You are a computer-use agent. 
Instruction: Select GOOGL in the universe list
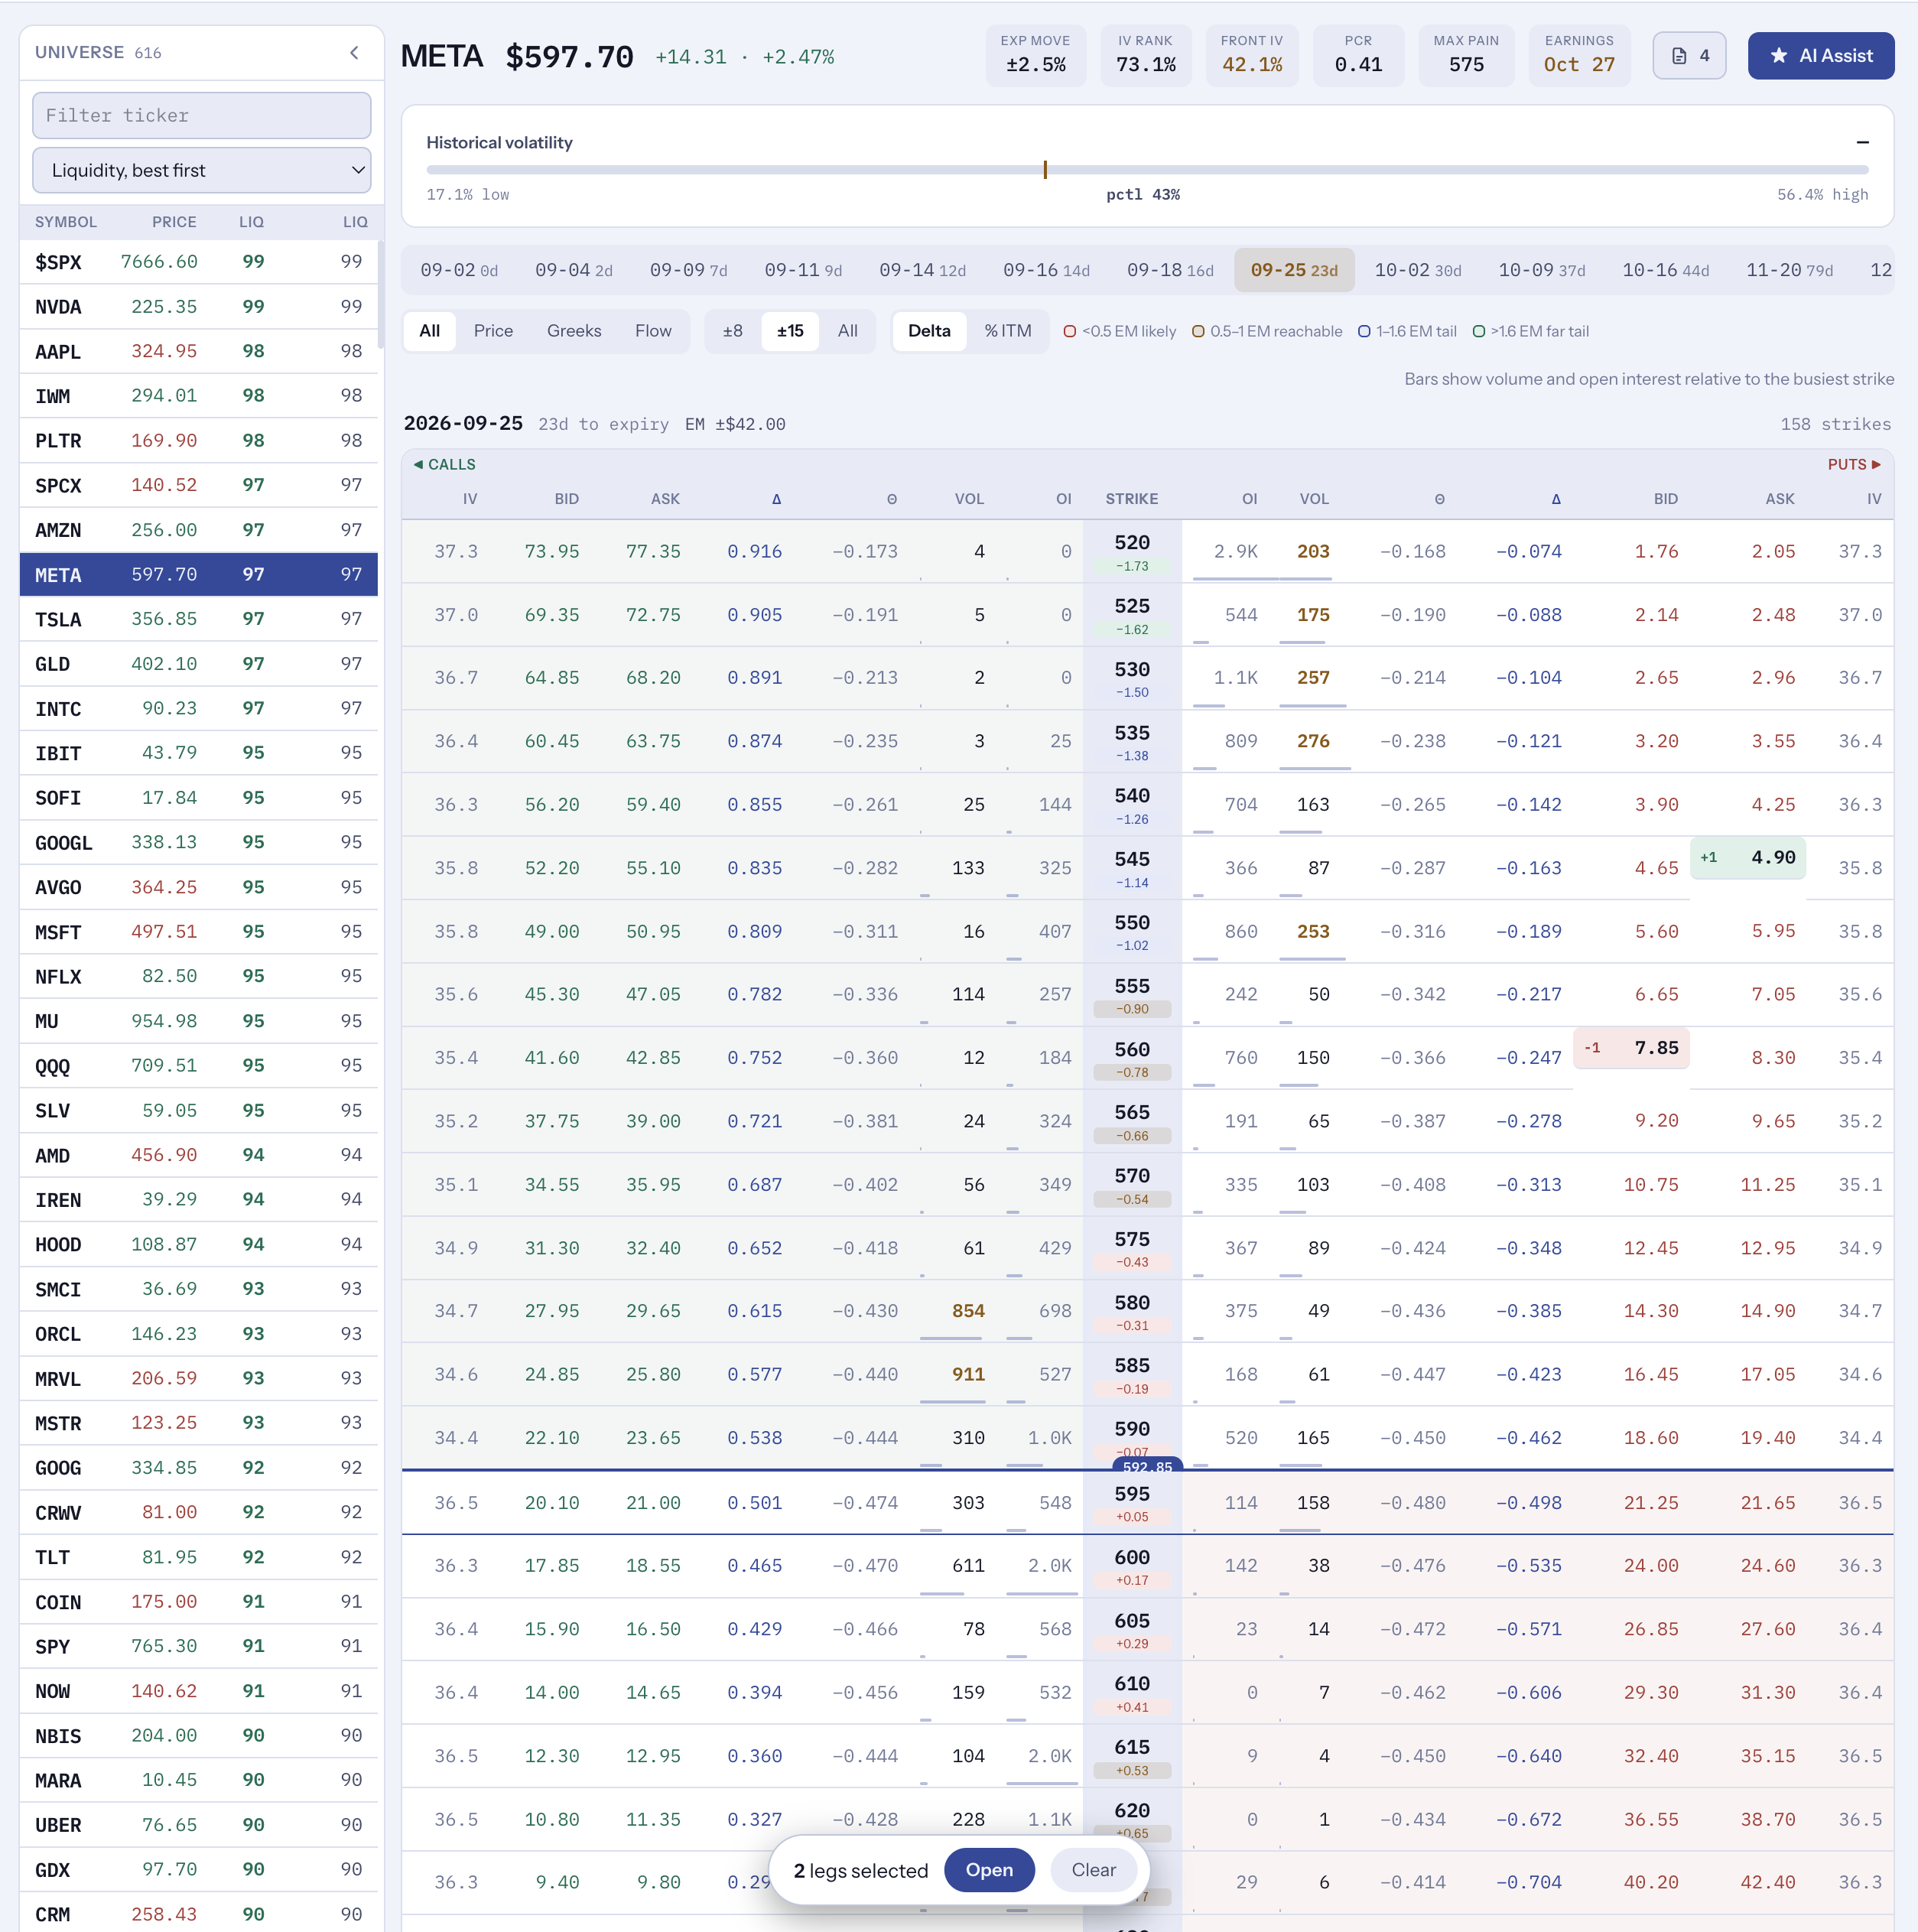click(x=199, y=842)
